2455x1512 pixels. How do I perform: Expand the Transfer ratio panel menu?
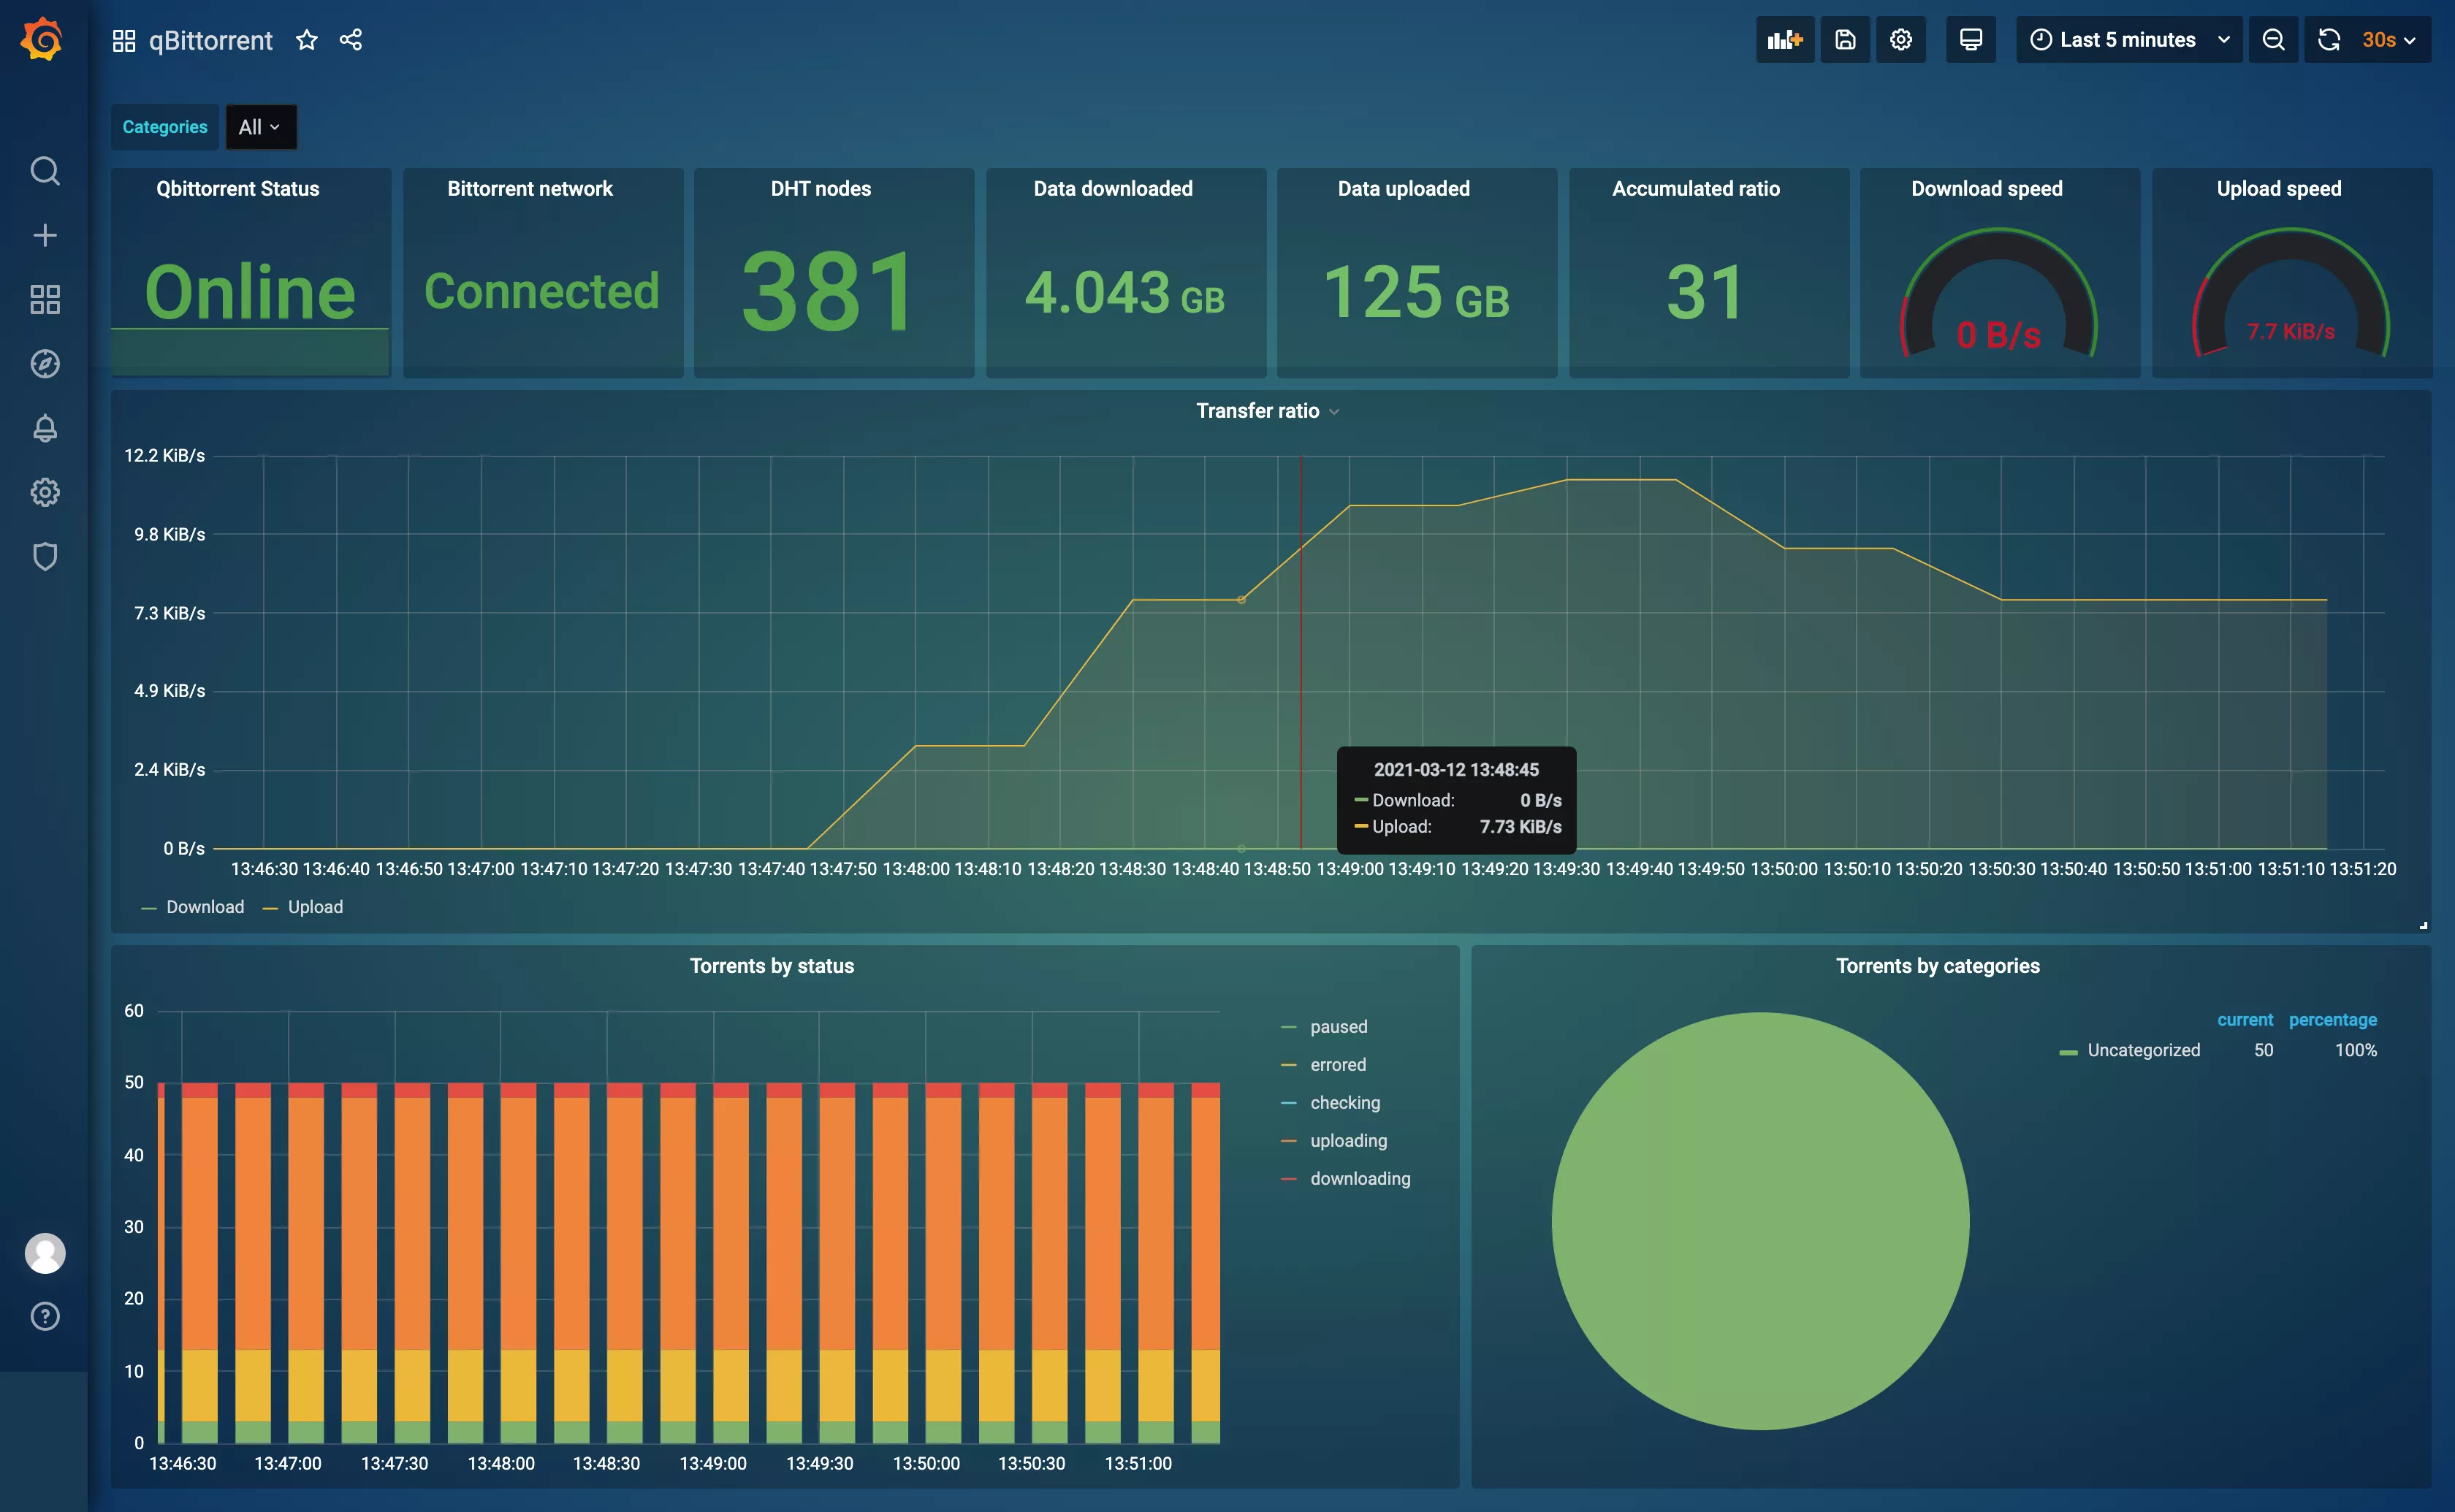pyautogui.click(x=1333, y=411)
